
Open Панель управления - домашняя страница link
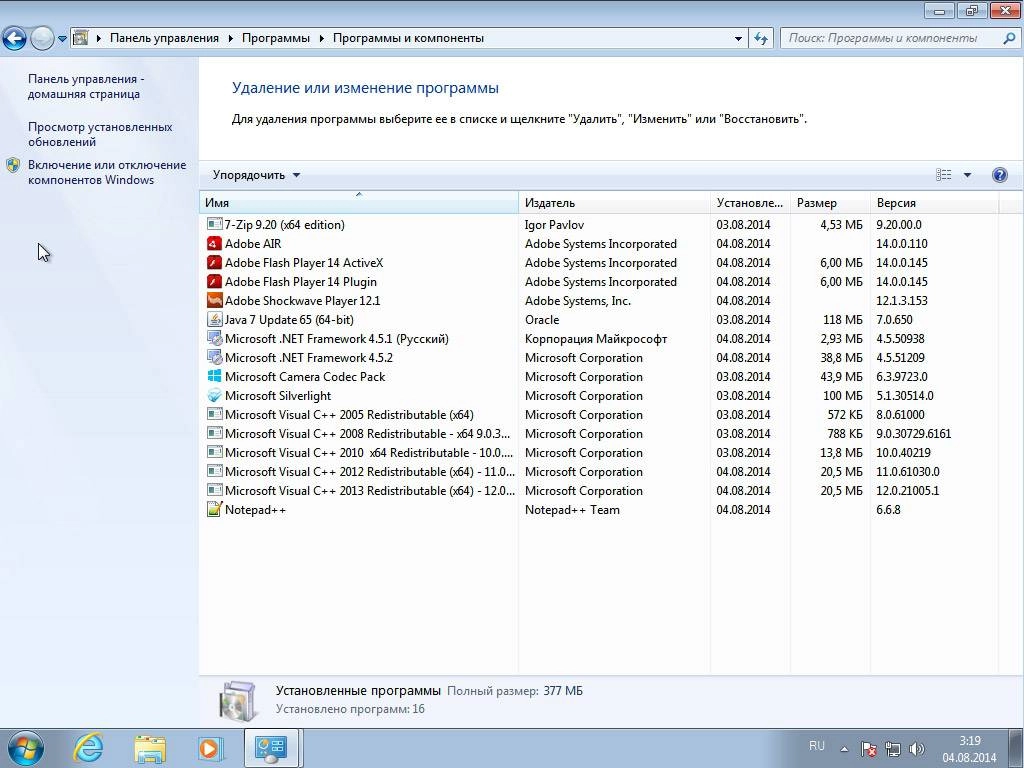pyautogui.click(x=86, y=86)
